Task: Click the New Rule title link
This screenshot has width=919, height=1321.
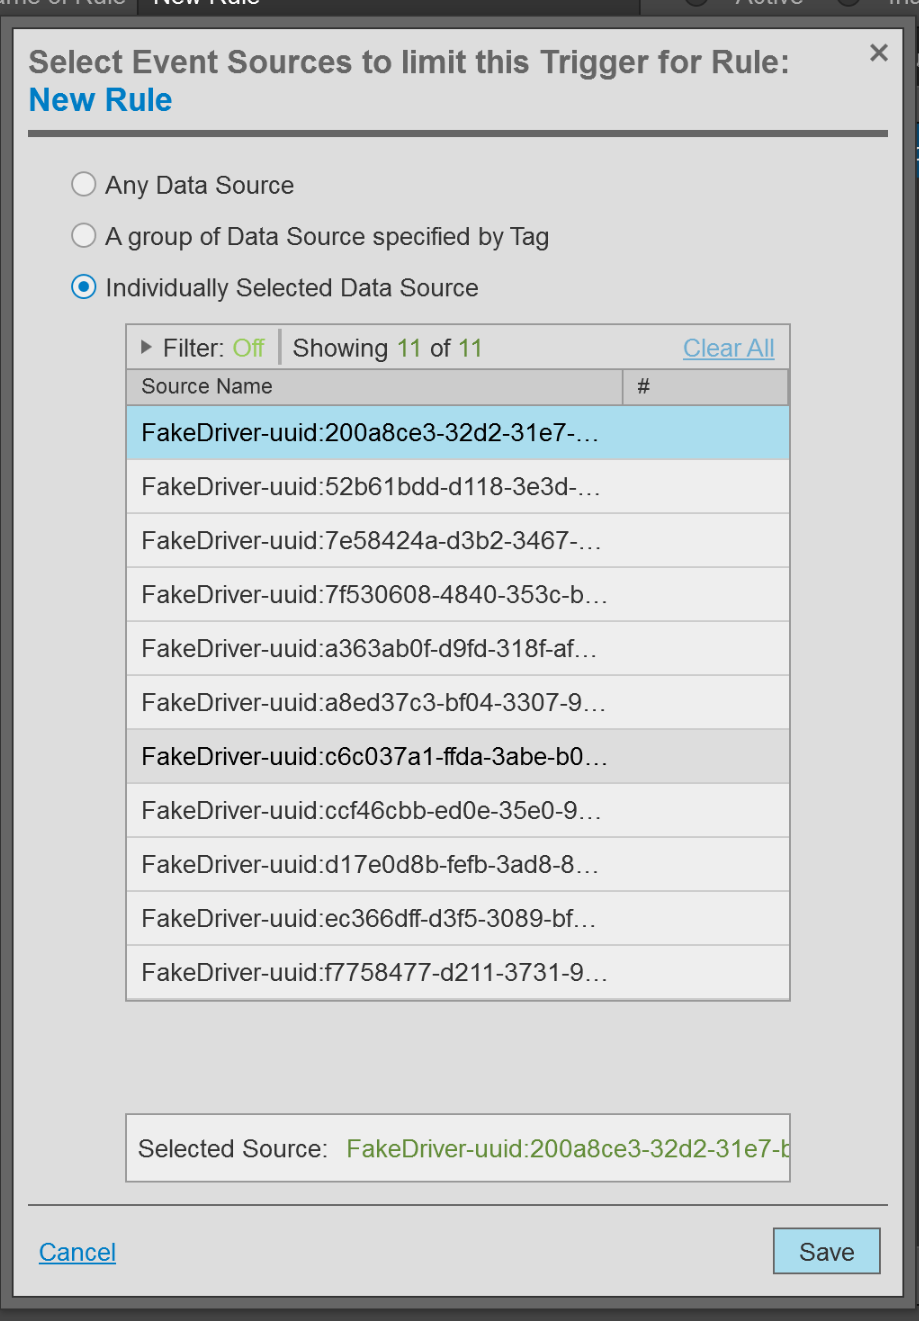Action: click(100, 100)
